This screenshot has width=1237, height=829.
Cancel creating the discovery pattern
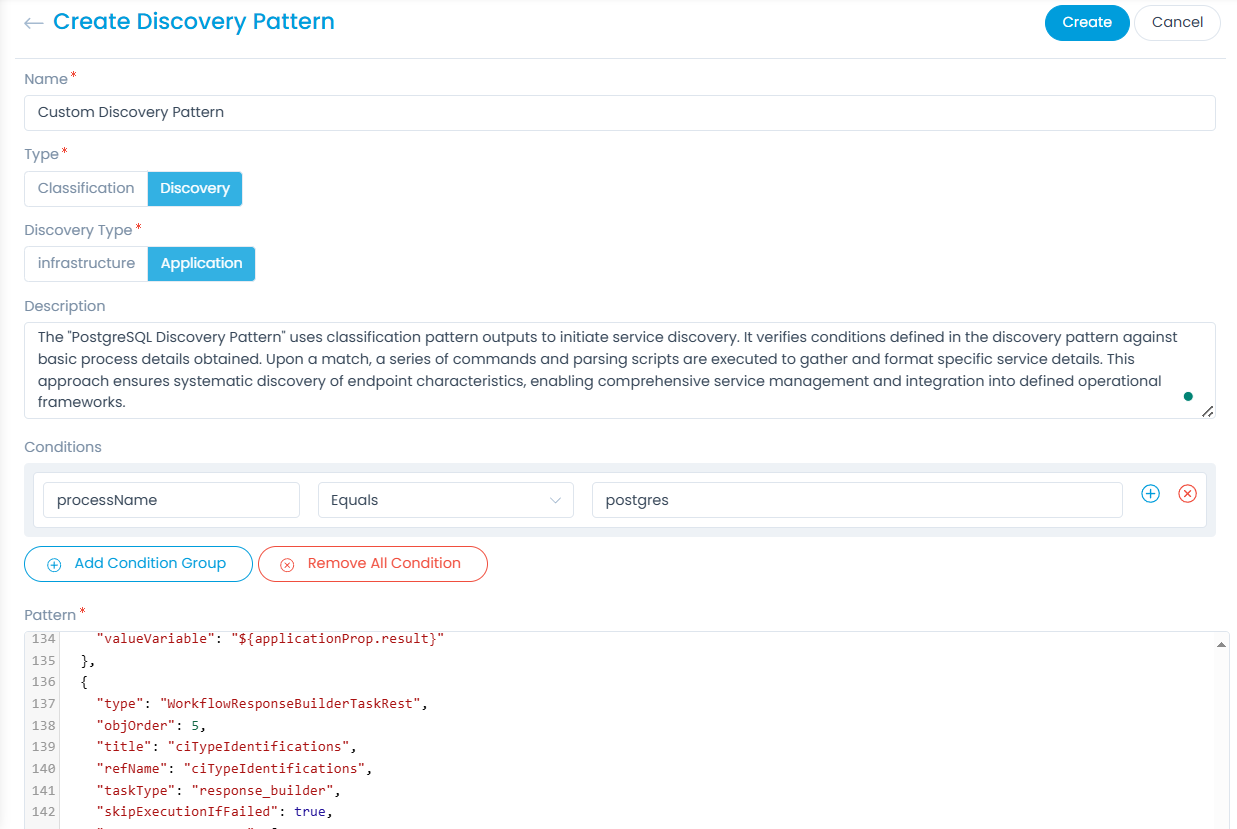click(x=1177, y=23)
